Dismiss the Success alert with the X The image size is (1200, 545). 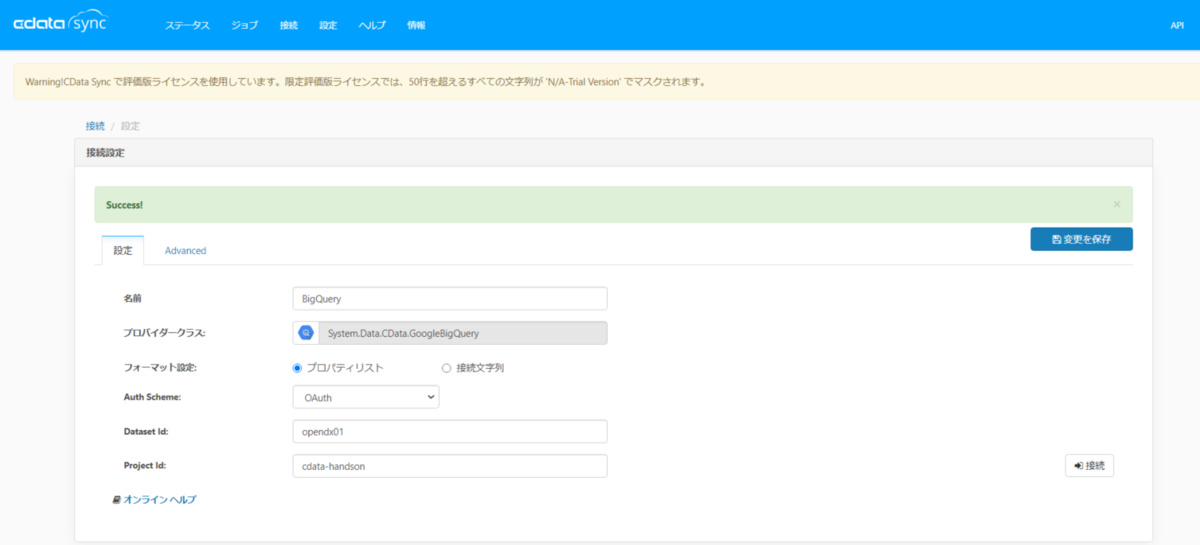(1117, 204)
